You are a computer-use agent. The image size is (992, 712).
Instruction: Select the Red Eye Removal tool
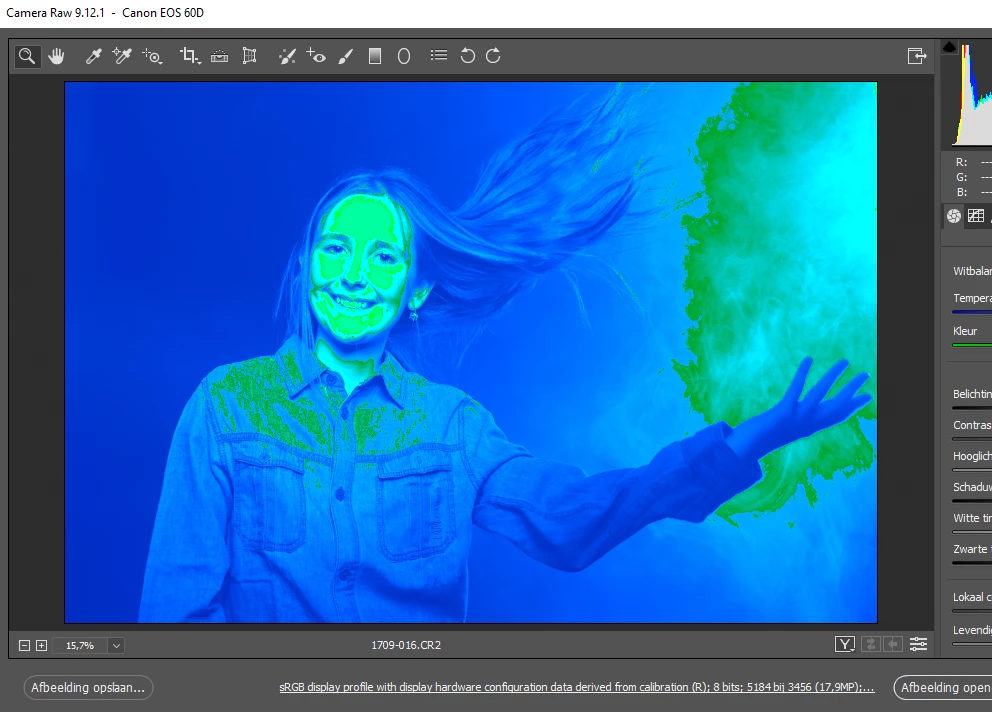(316, 56)
